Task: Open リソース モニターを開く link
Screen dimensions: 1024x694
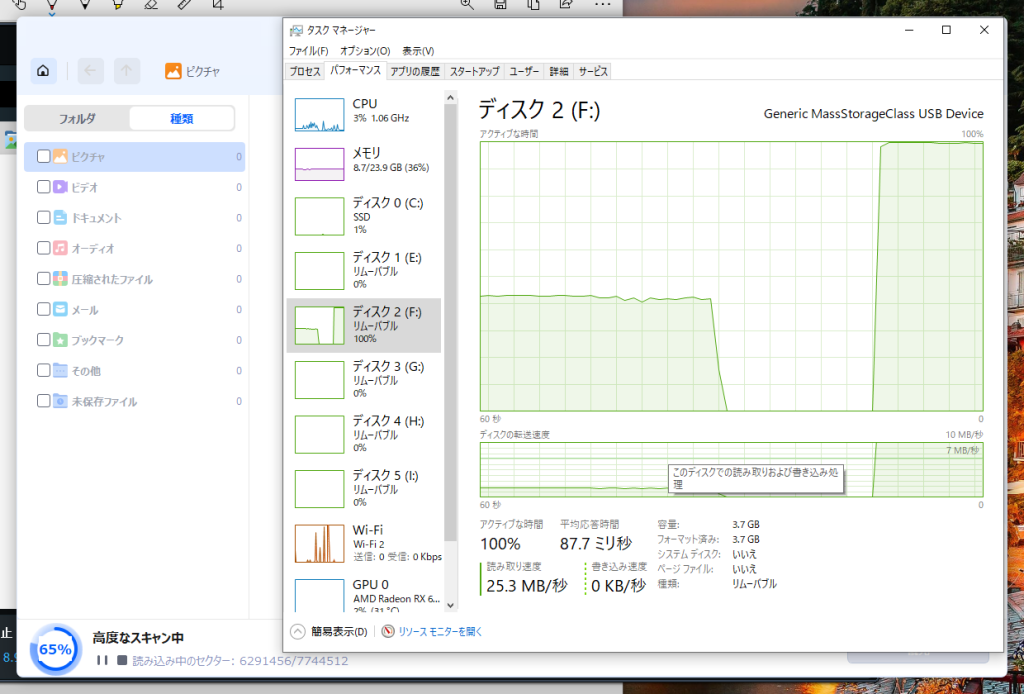Action: pos(440,632)
